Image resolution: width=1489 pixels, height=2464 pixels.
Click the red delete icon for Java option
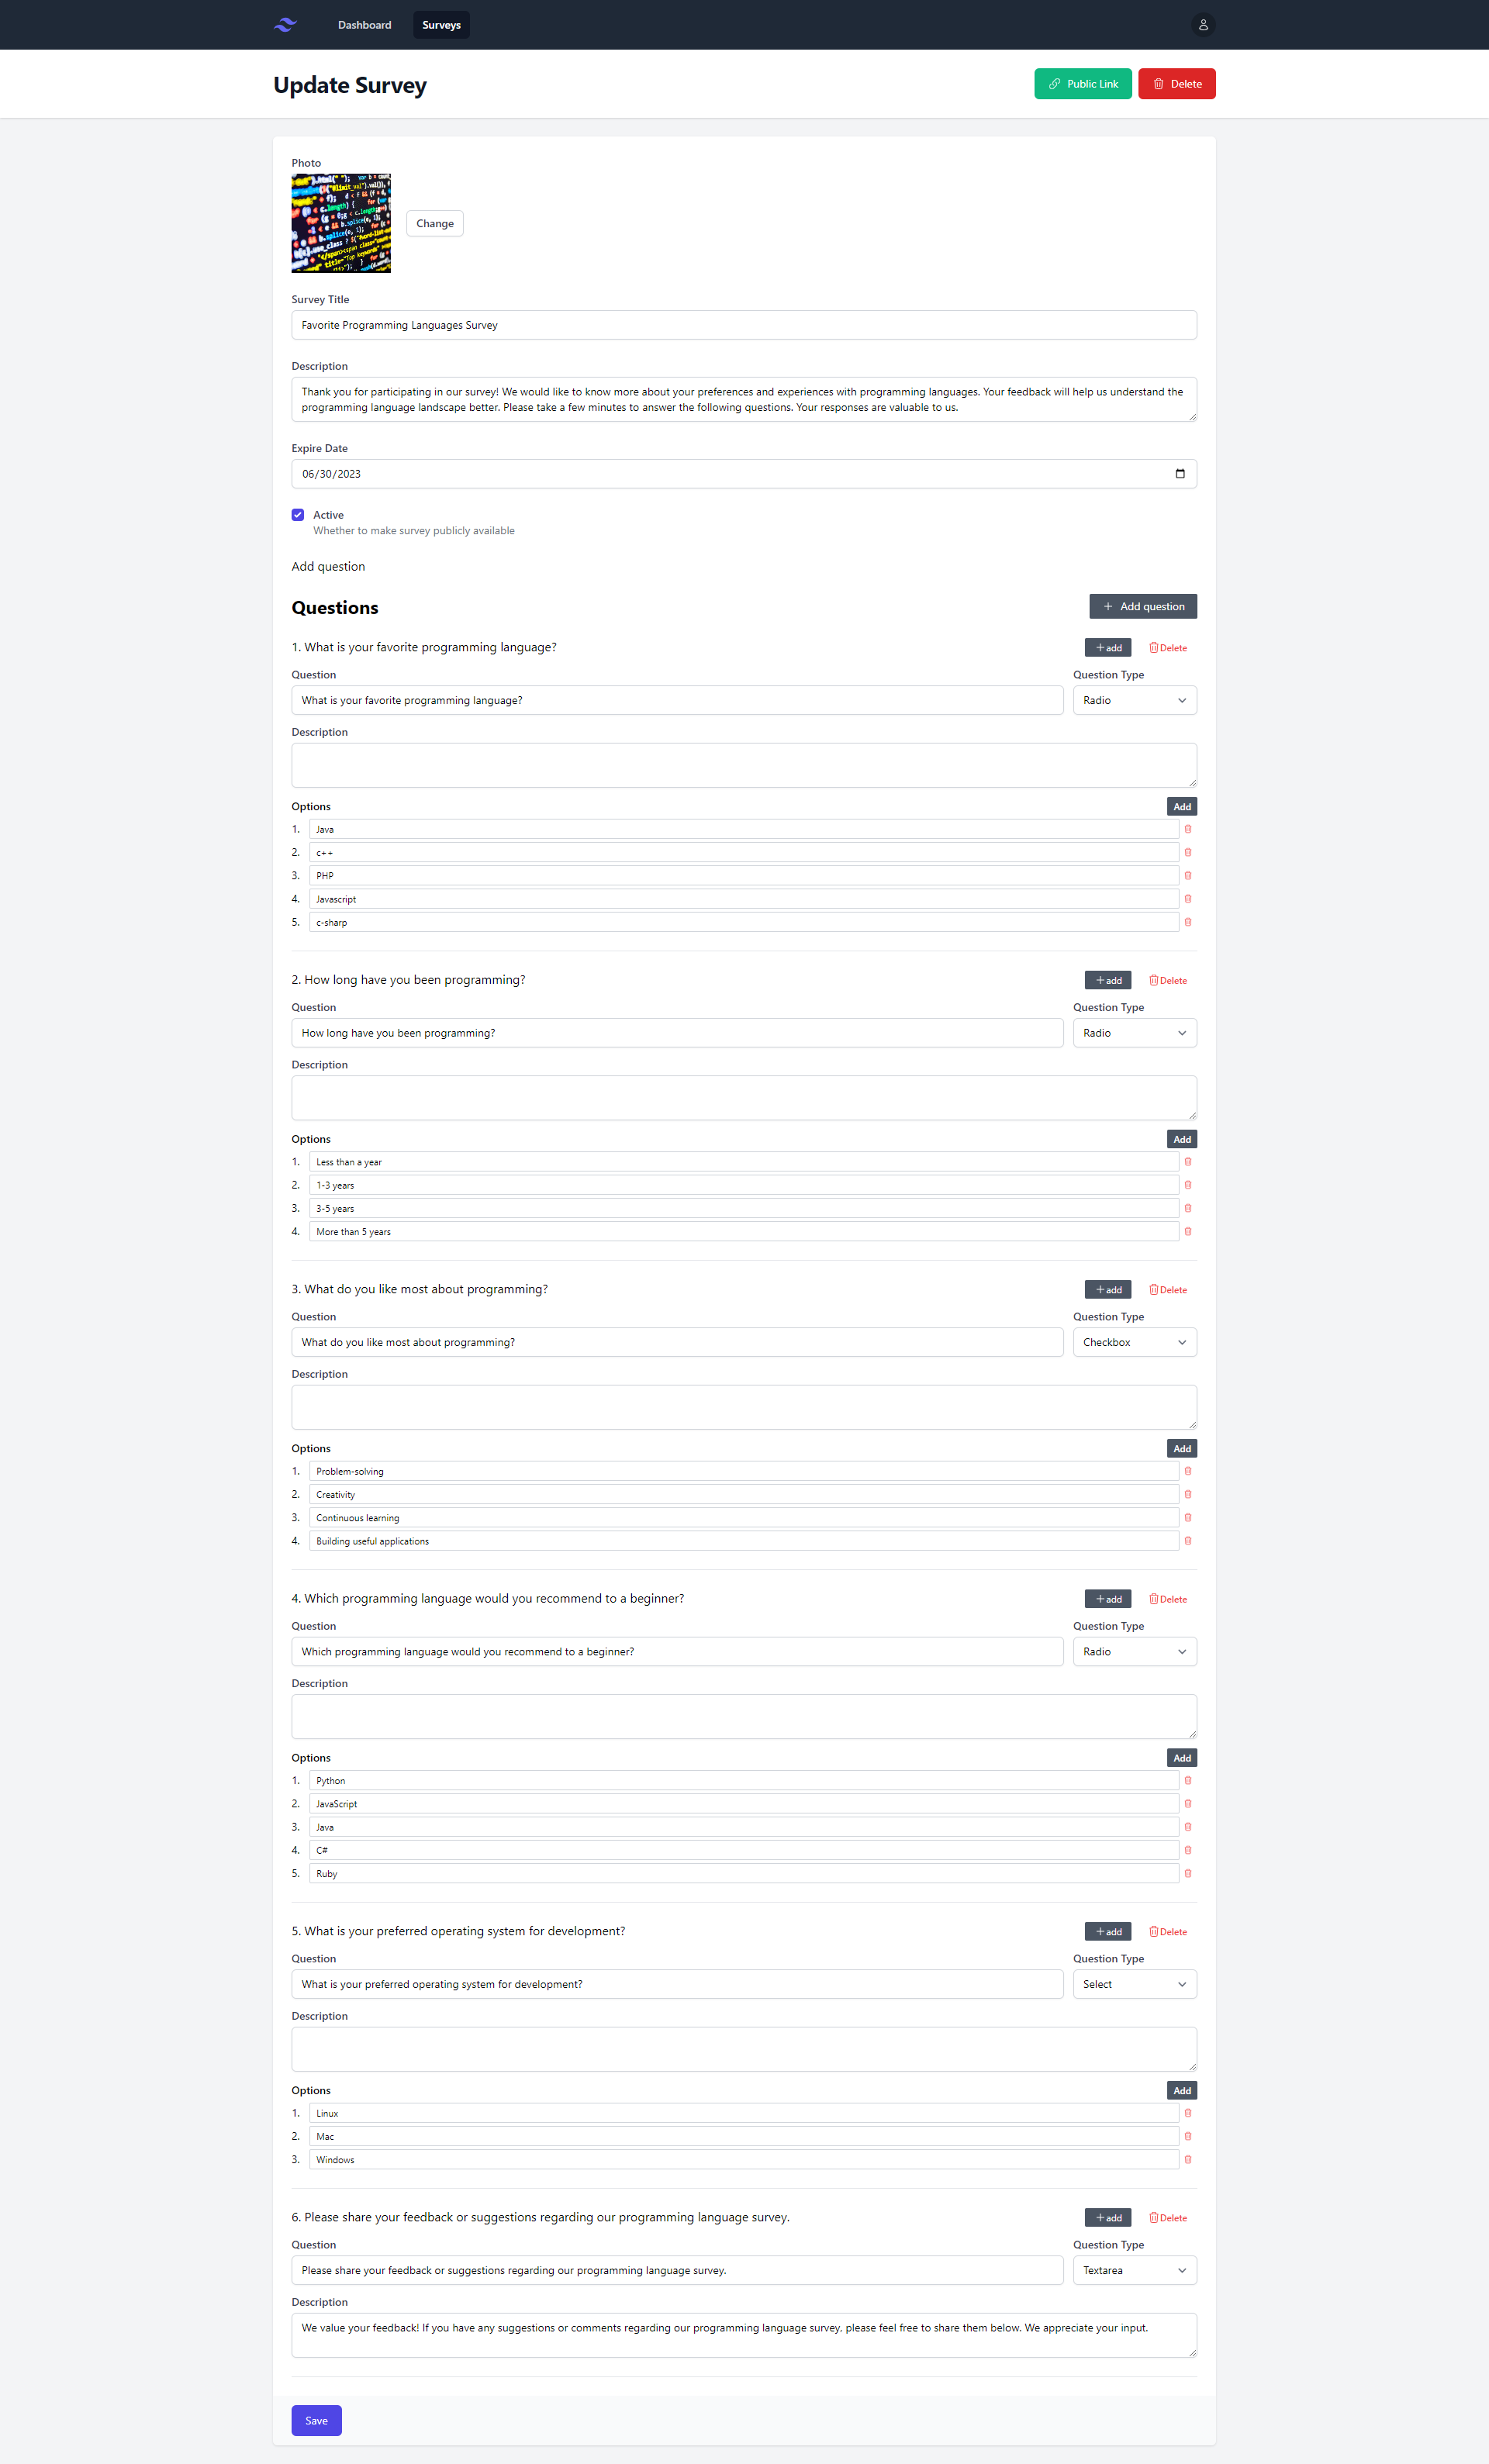click(1190, 829)
